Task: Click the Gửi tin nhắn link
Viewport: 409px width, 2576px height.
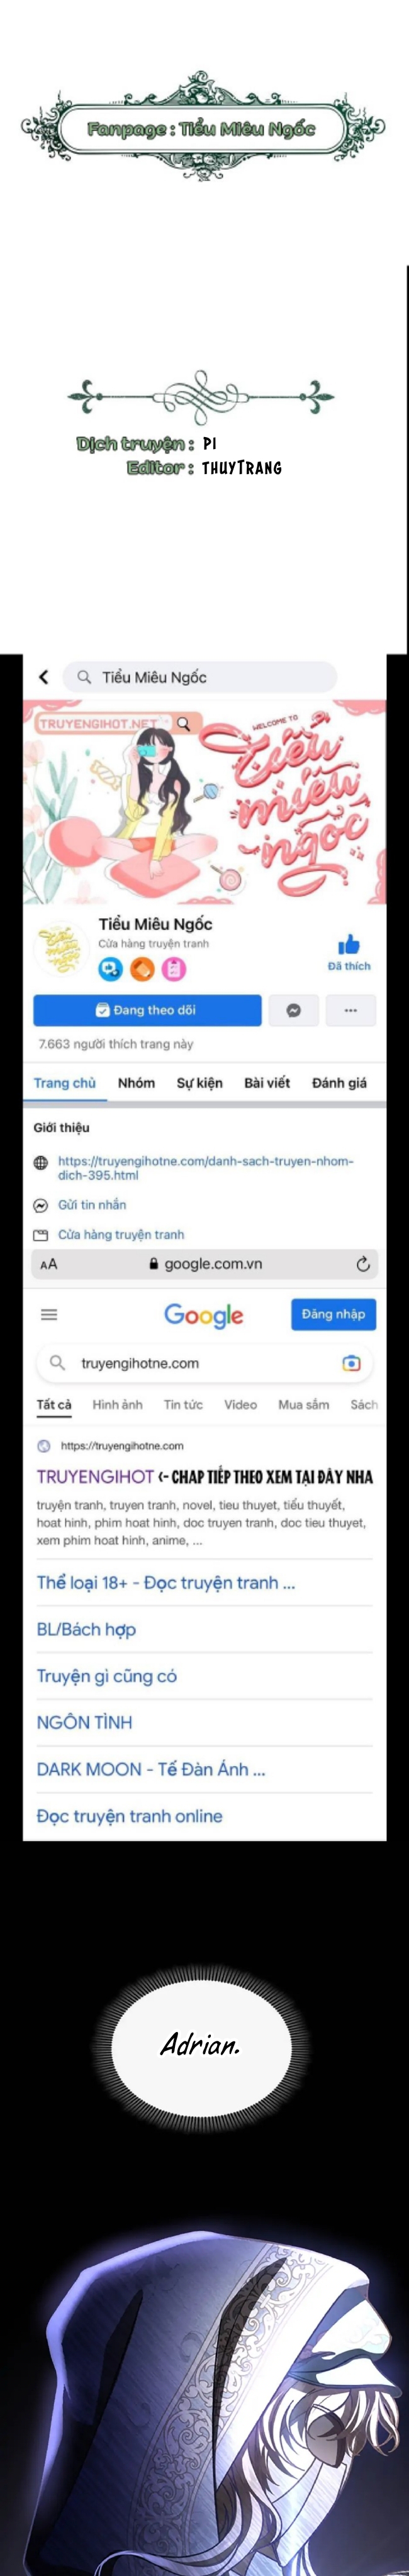Action: tap(92, 1205)
